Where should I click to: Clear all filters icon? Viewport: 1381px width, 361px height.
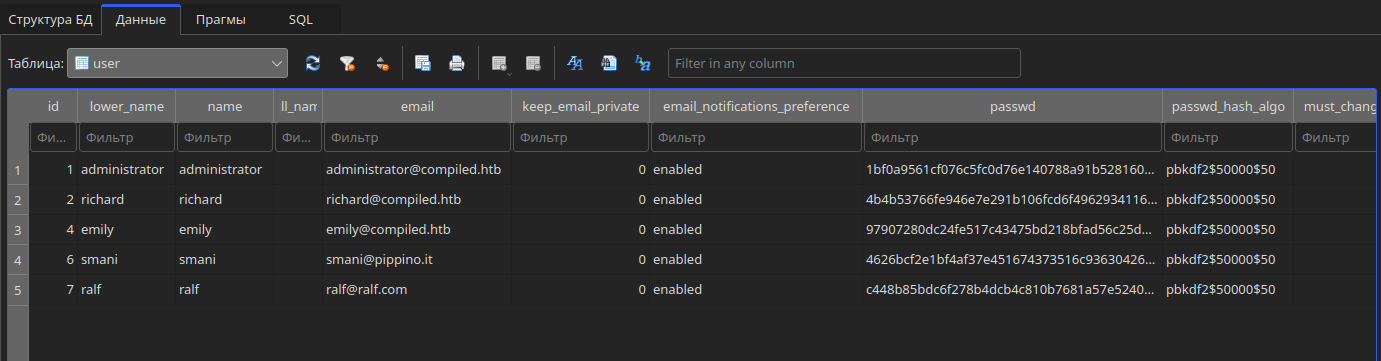coord(347,63)
